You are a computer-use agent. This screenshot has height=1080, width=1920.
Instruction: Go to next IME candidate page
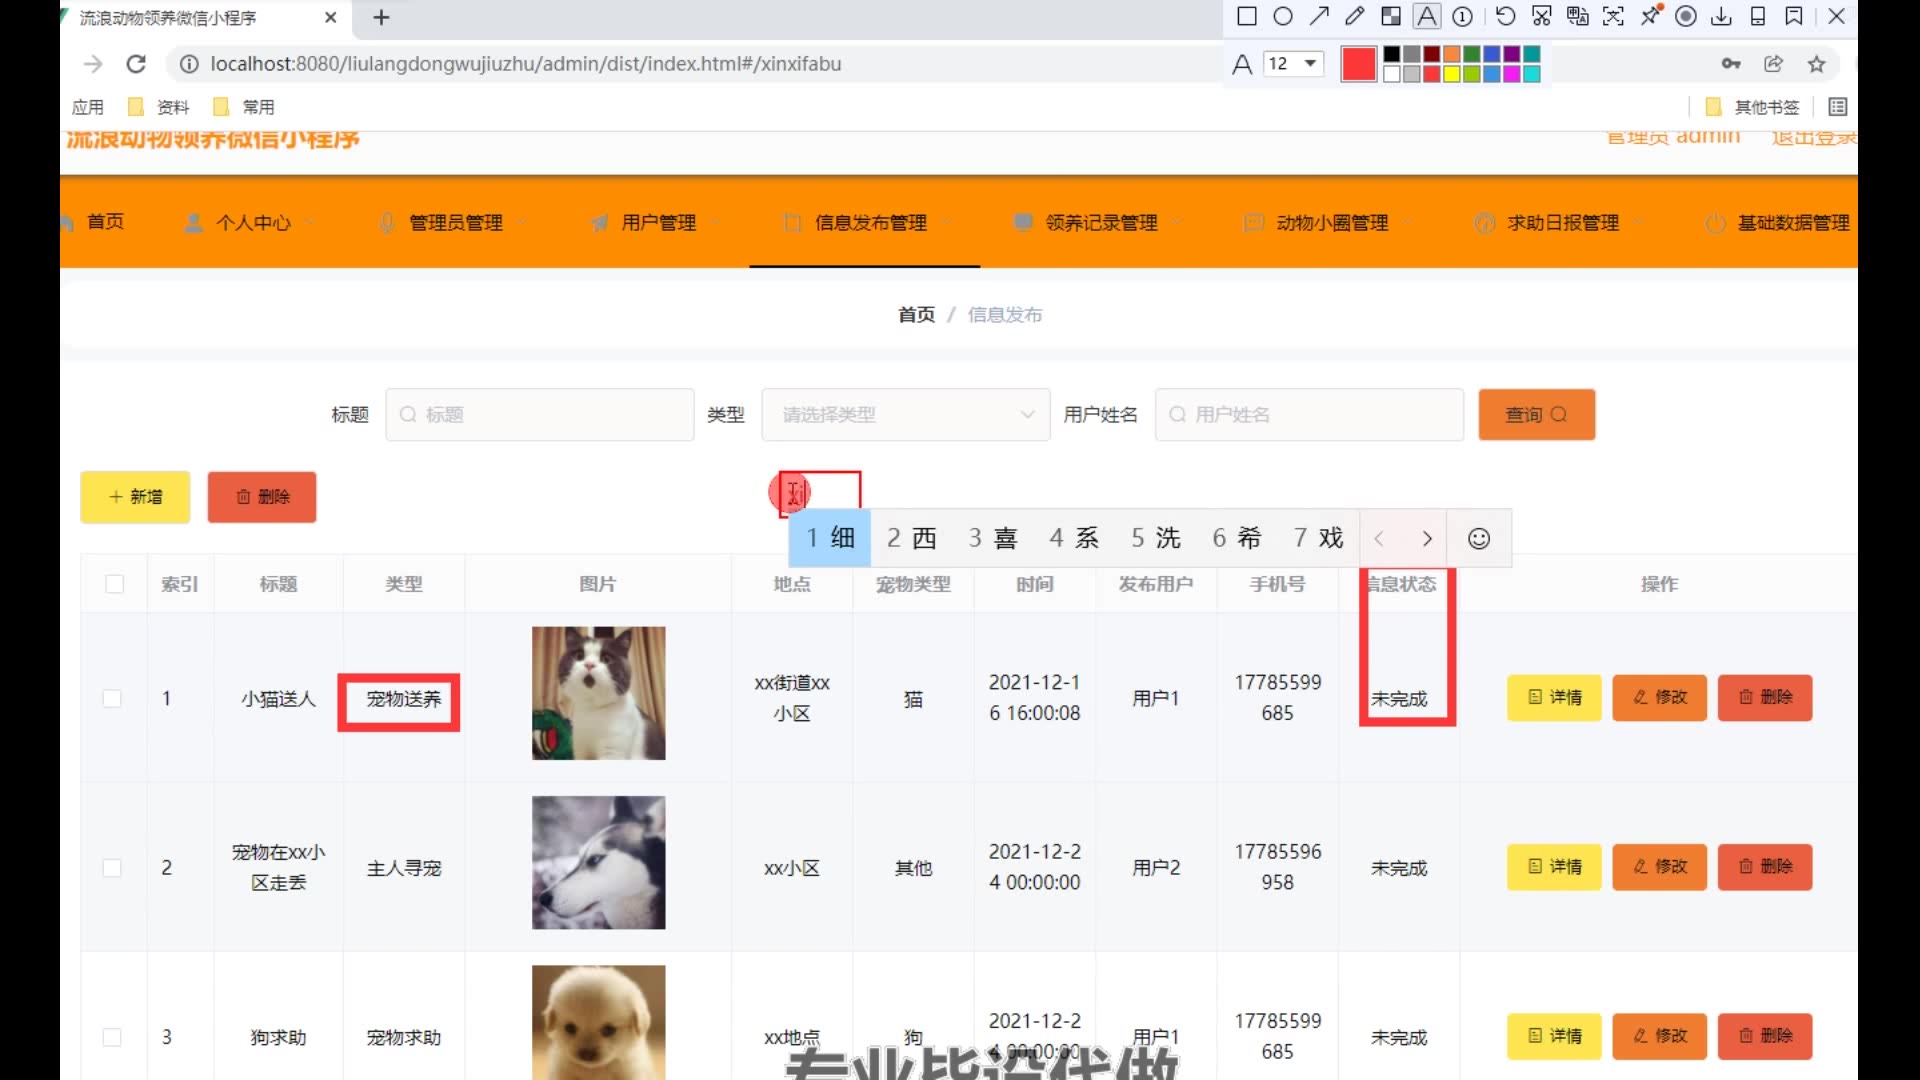click(1427, 539)
